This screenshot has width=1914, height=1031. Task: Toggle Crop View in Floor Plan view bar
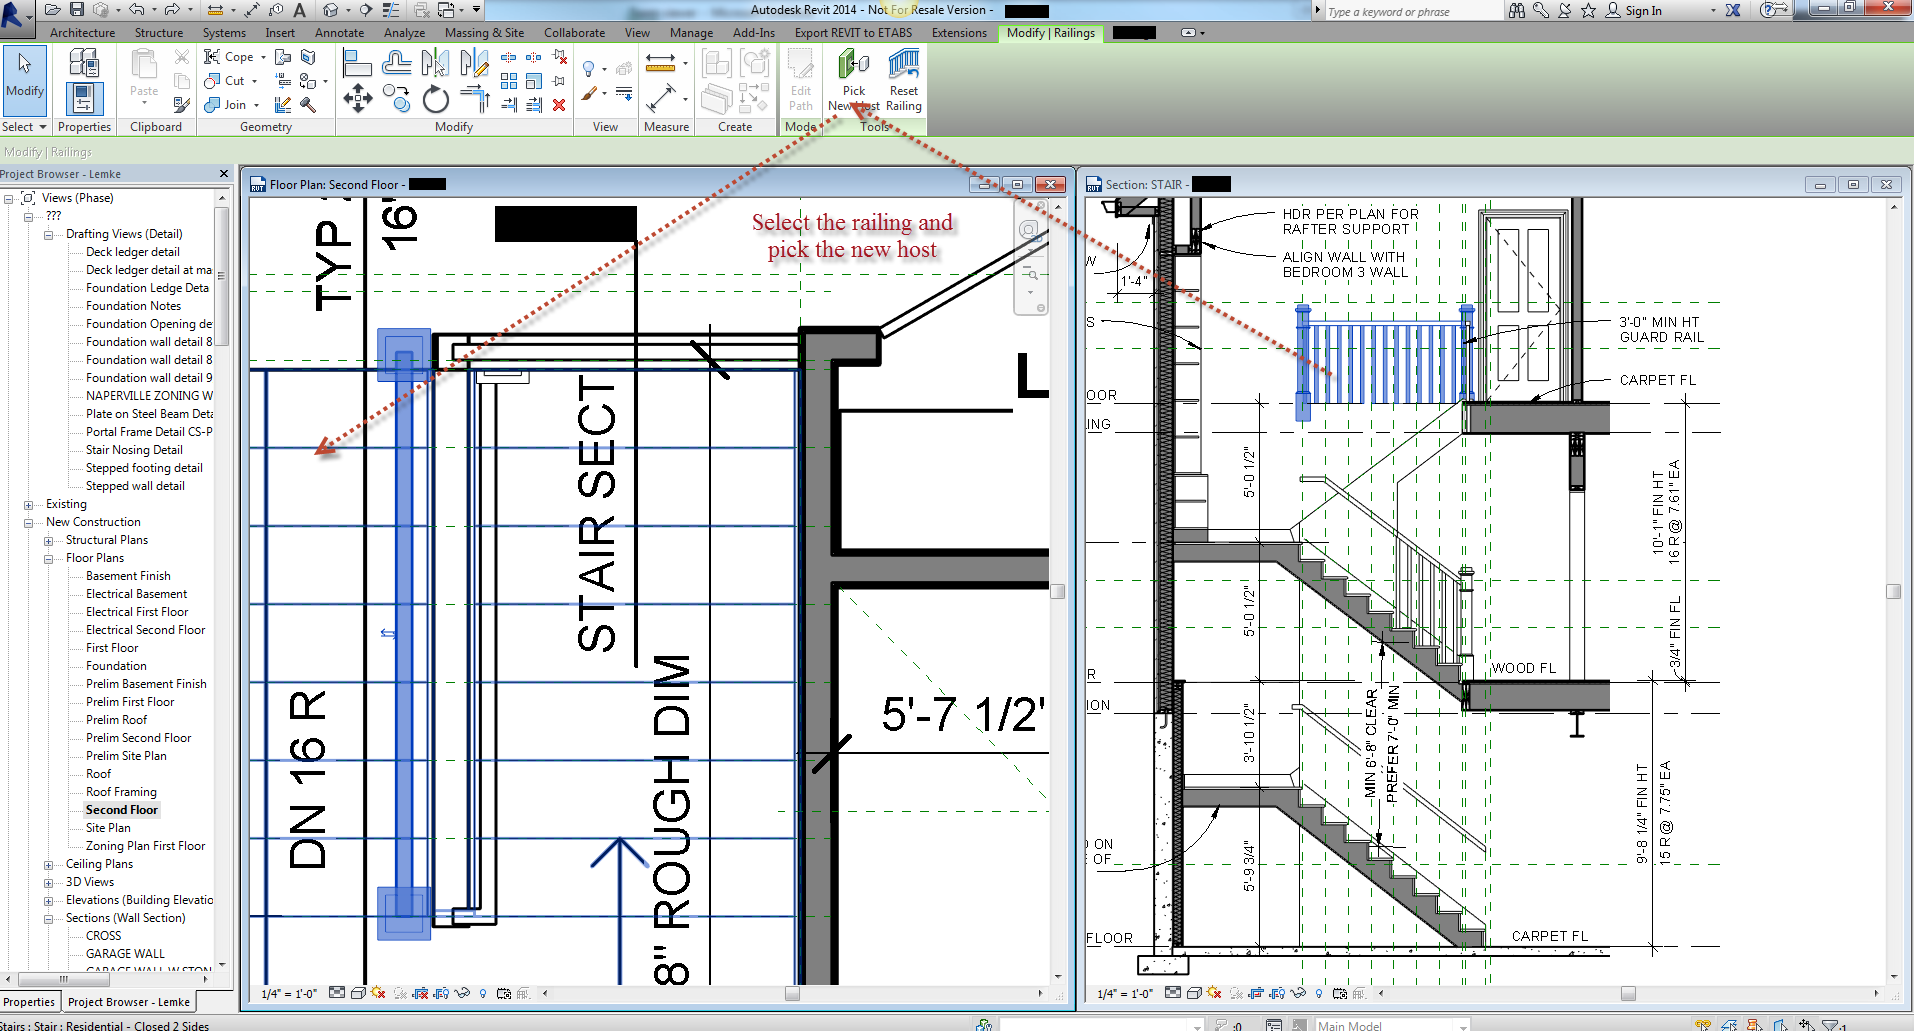pos(421,993)
